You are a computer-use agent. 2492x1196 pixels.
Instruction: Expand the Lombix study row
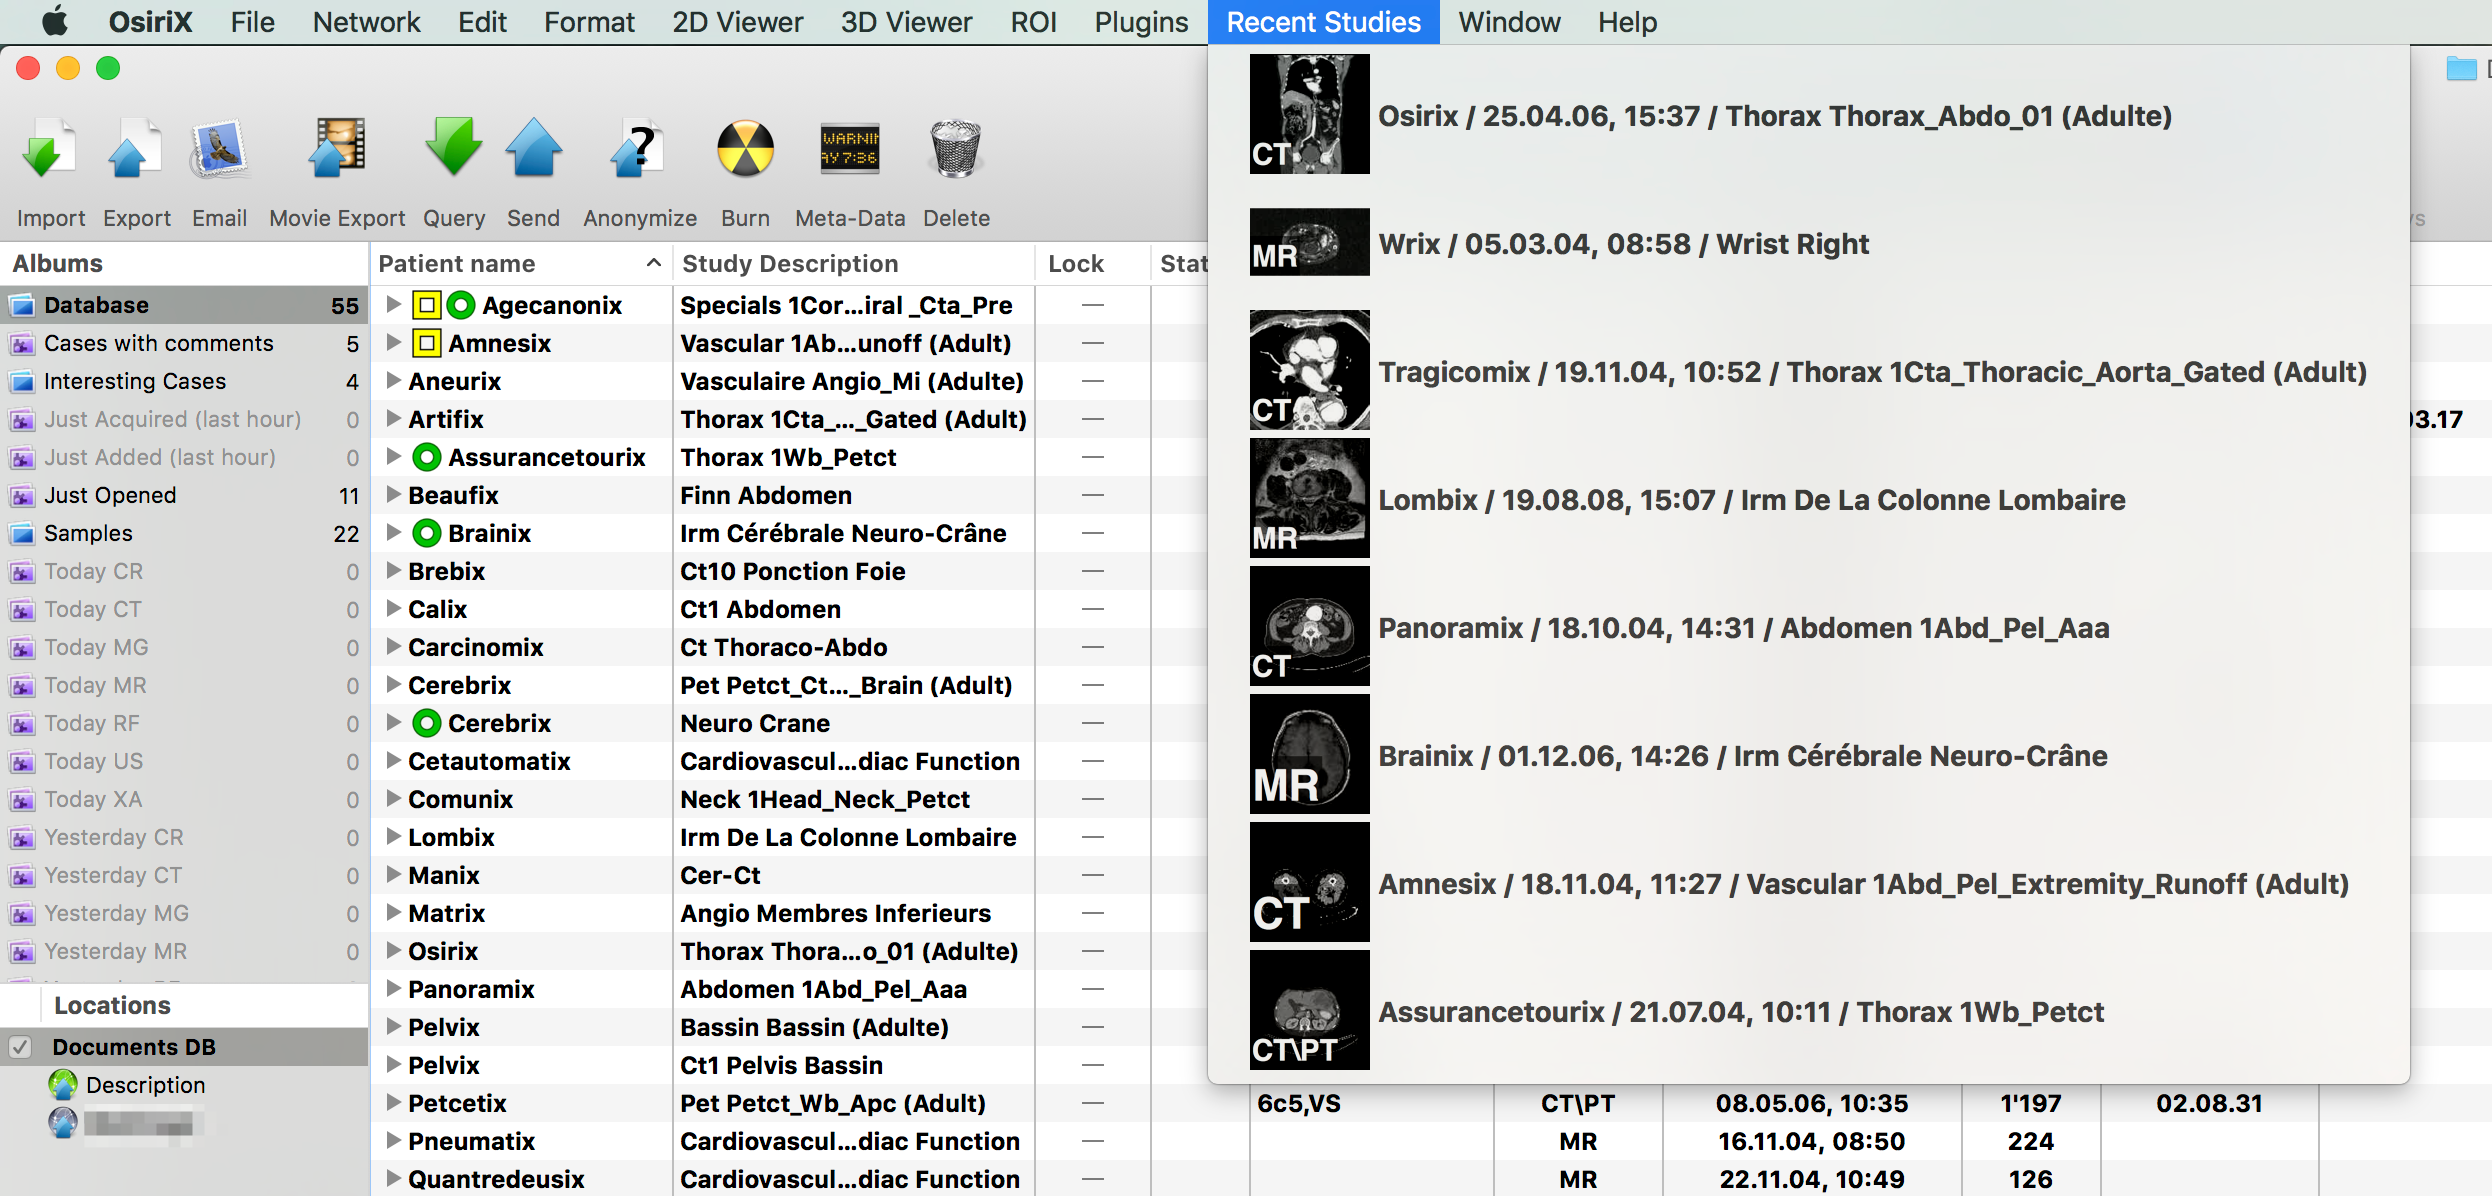tap(393, 836)
